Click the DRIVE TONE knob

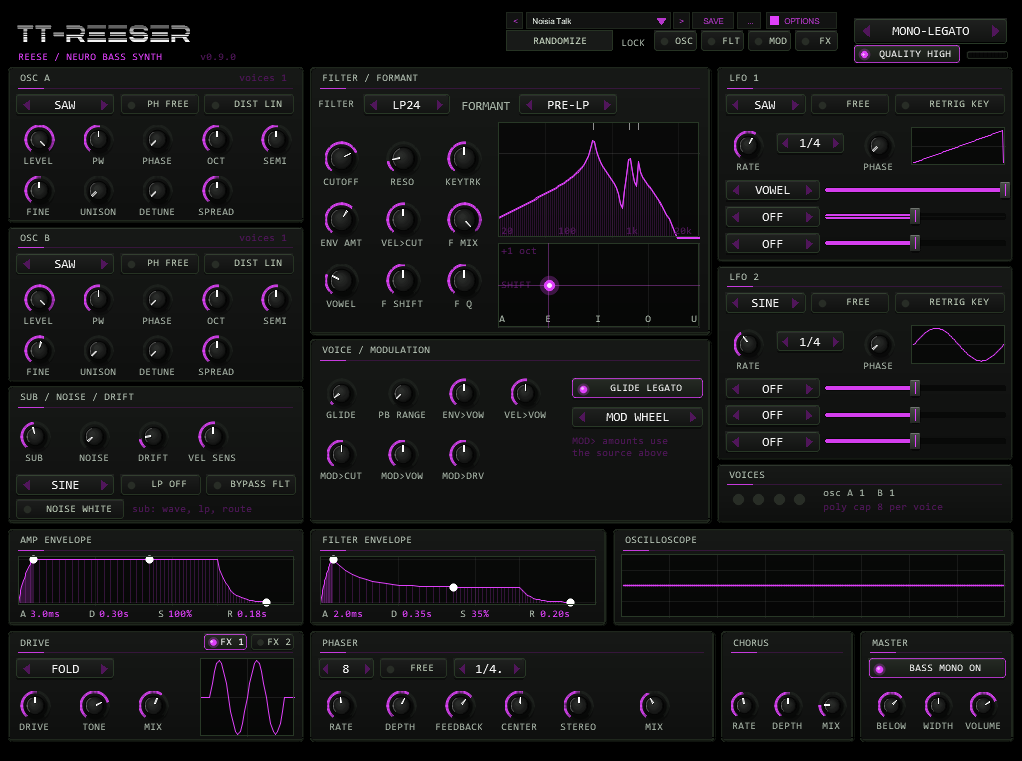point(94,705)
